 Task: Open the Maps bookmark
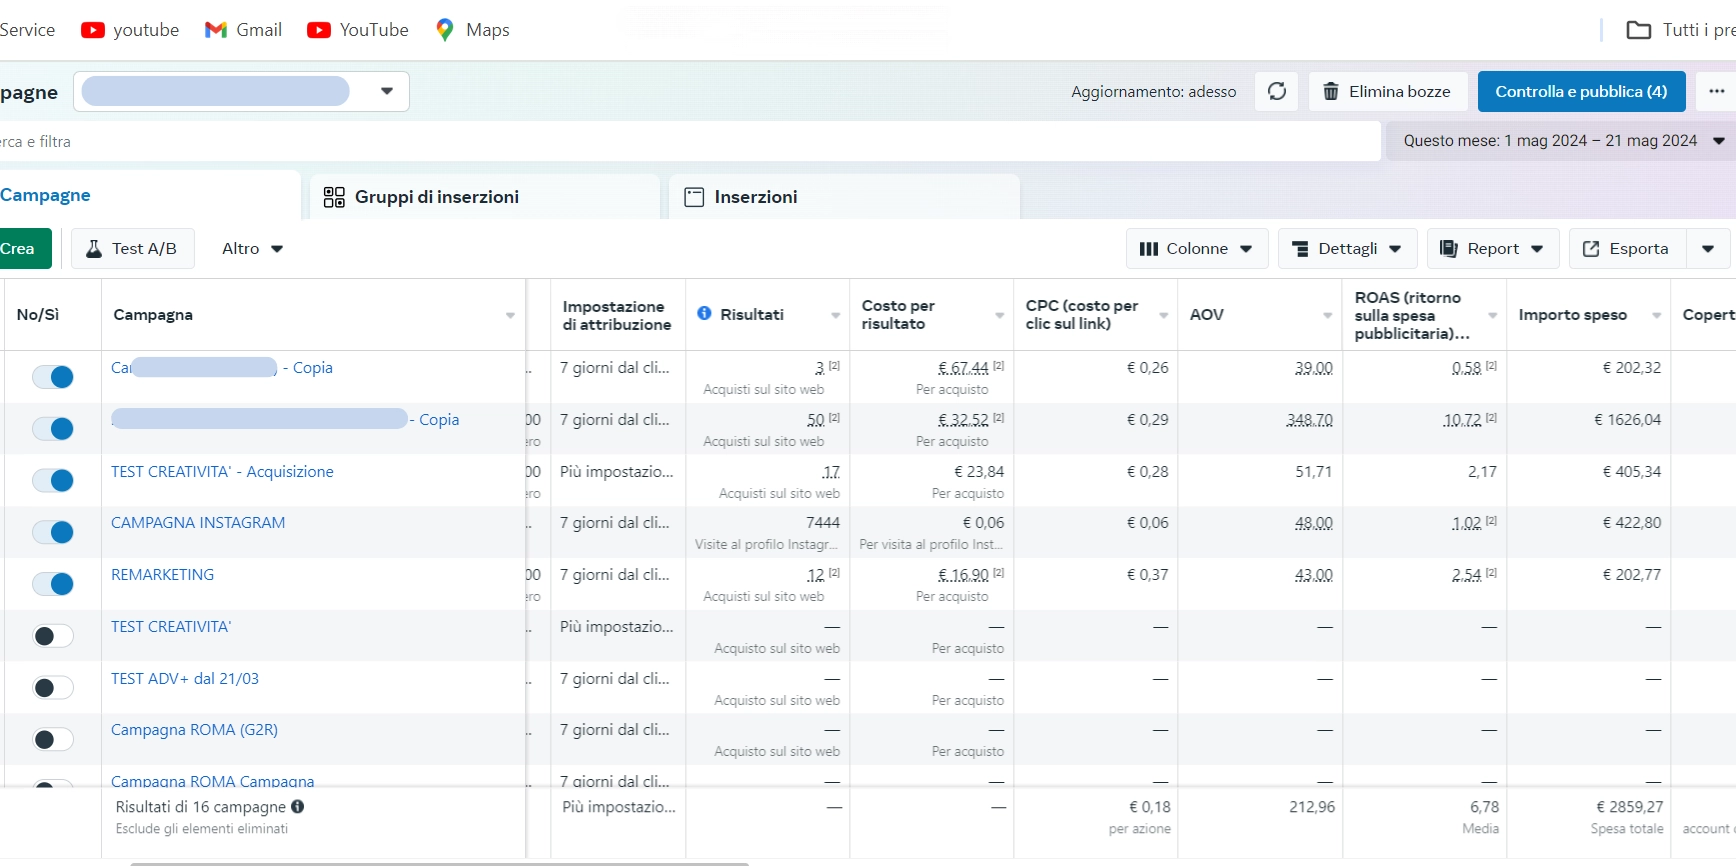[x=472, y=30]
